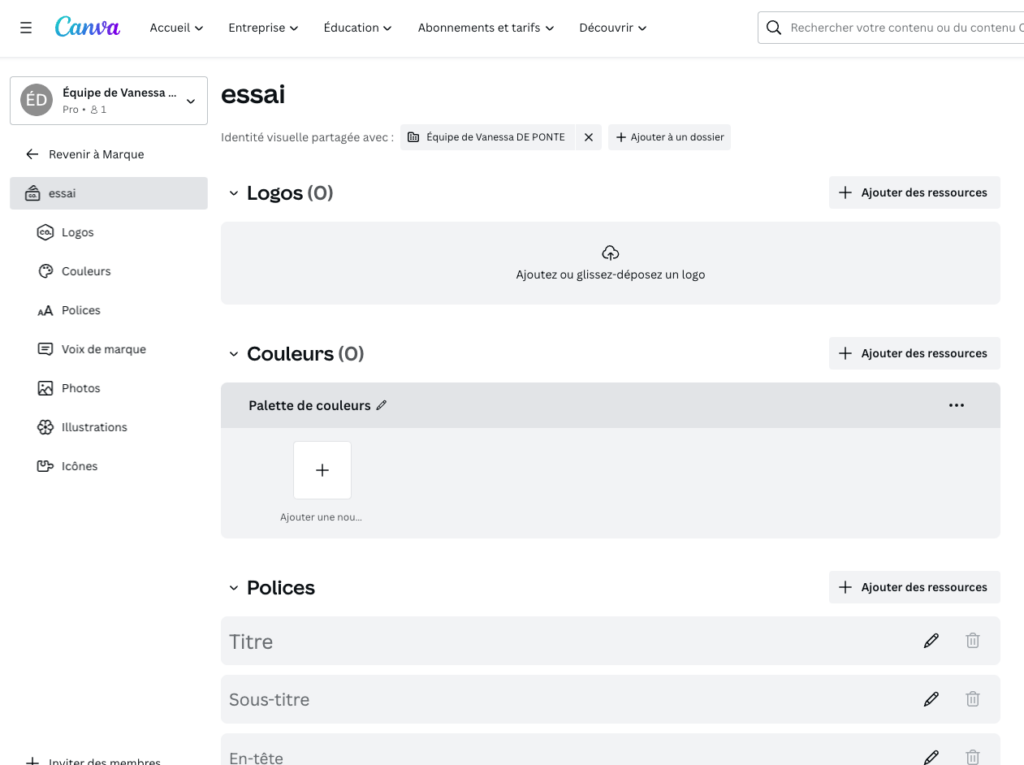The image size is (1024, 765).
Task: Click the search magnifier icon
Action: (773, 27)
